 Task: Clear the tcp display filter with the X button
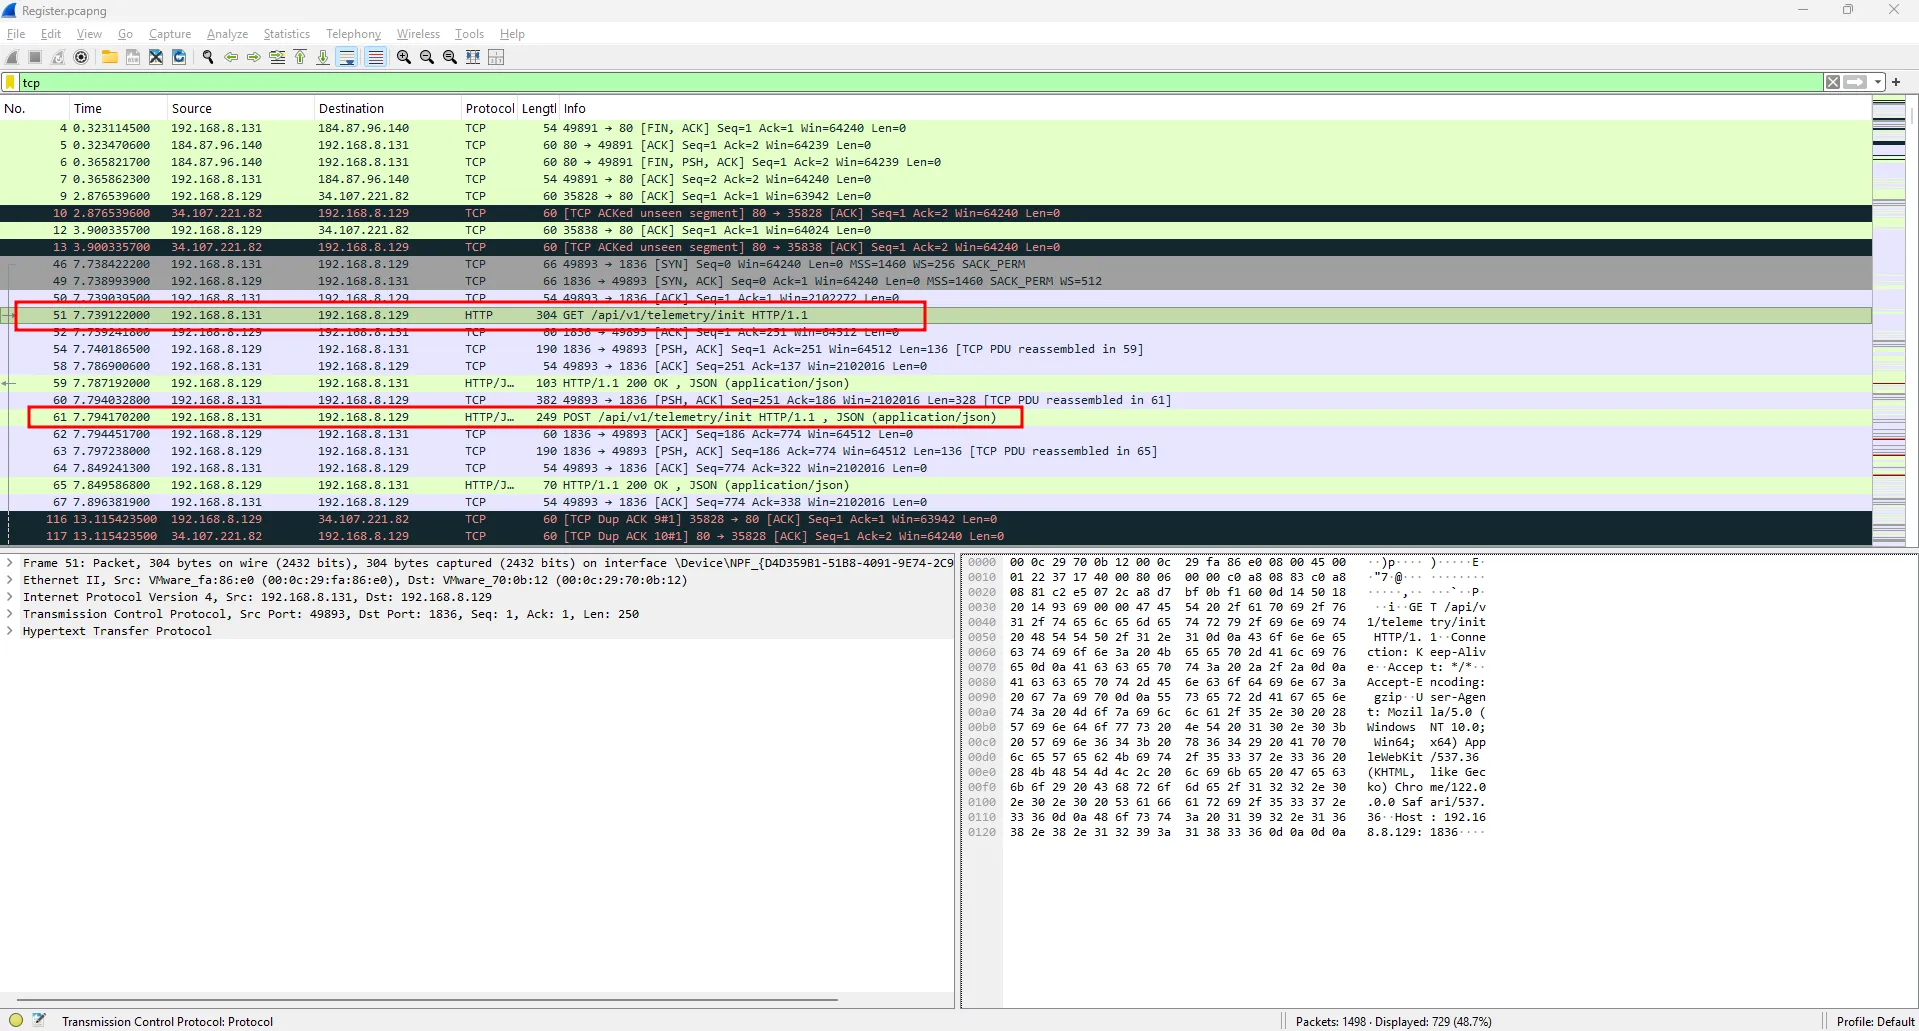pos(1832,82)
